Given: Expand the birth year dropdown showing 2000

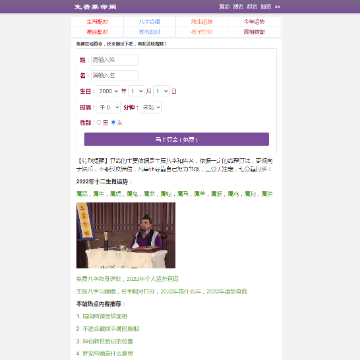Looking at the screenshot, I should pyautogui.click(x=108, y=91).
